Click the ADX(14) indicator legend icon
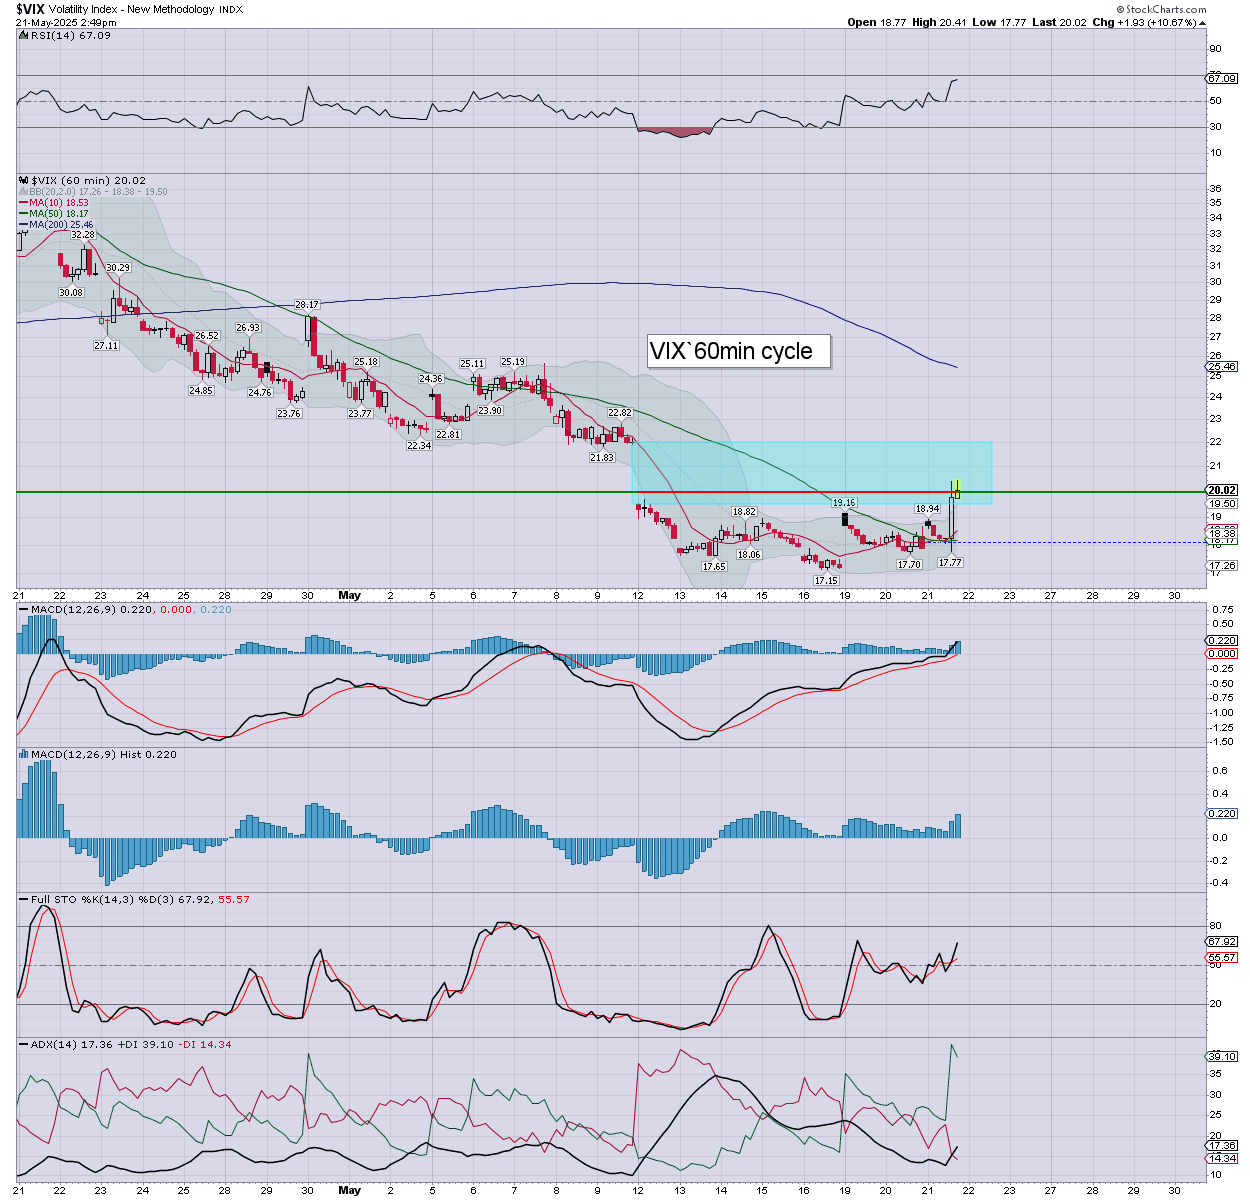The height and width of the screenshot is (1200, 1250). [x=23, y=1045]
